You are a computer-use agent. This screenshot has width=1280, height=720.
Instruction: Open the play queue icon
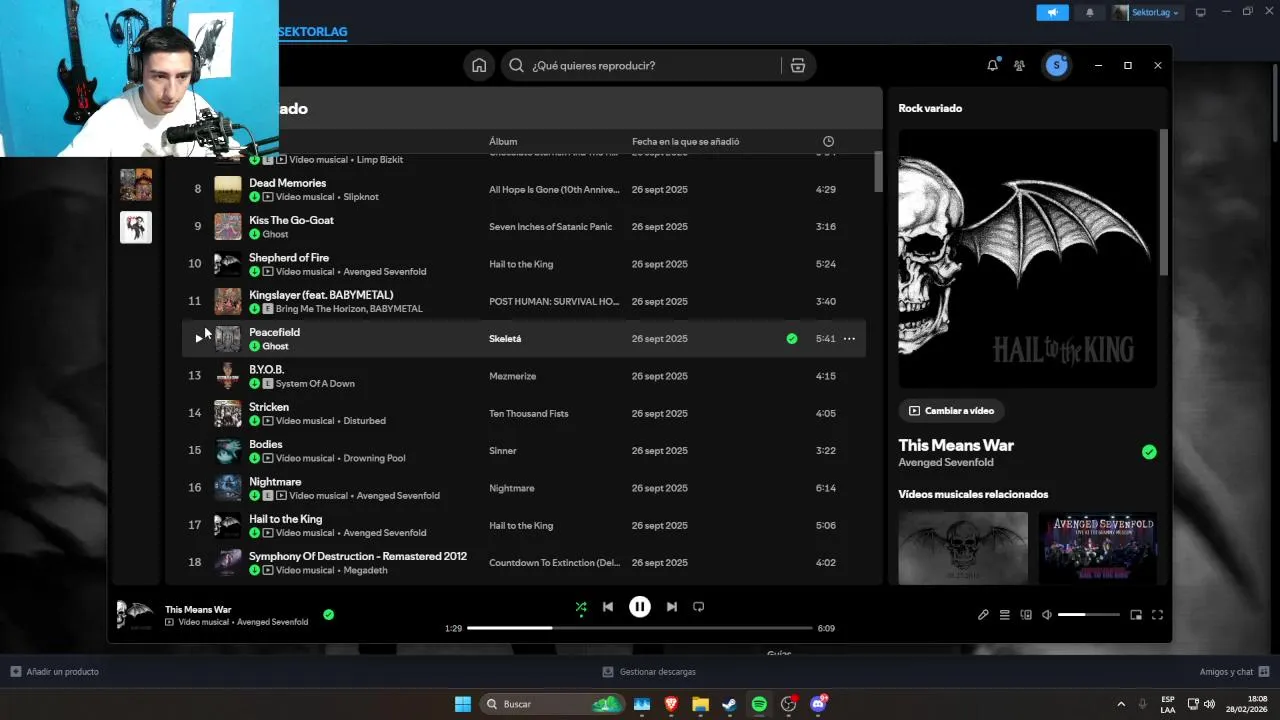[1005, 615]
